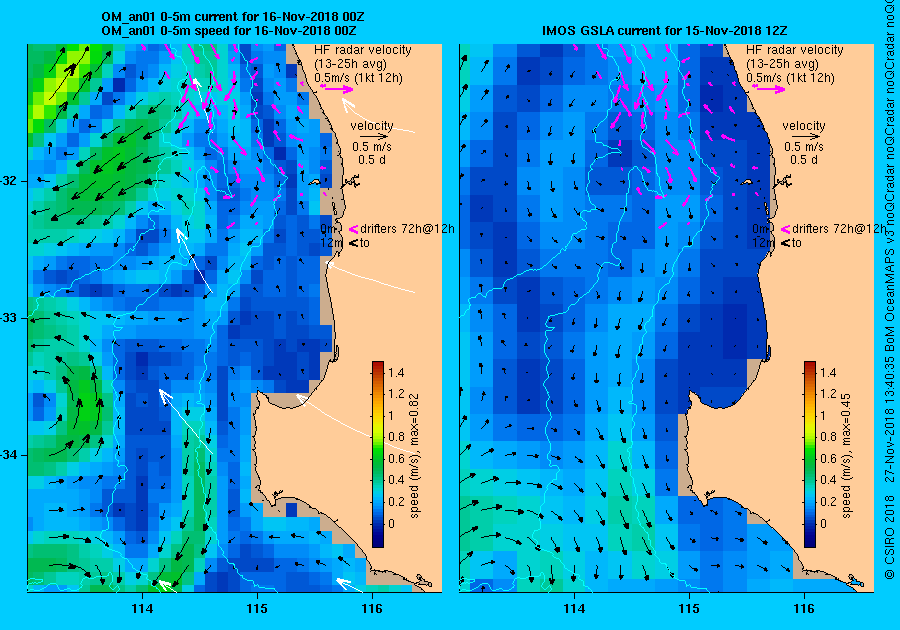Click the black velocity scale arrow in left map

tap(375, 137)
